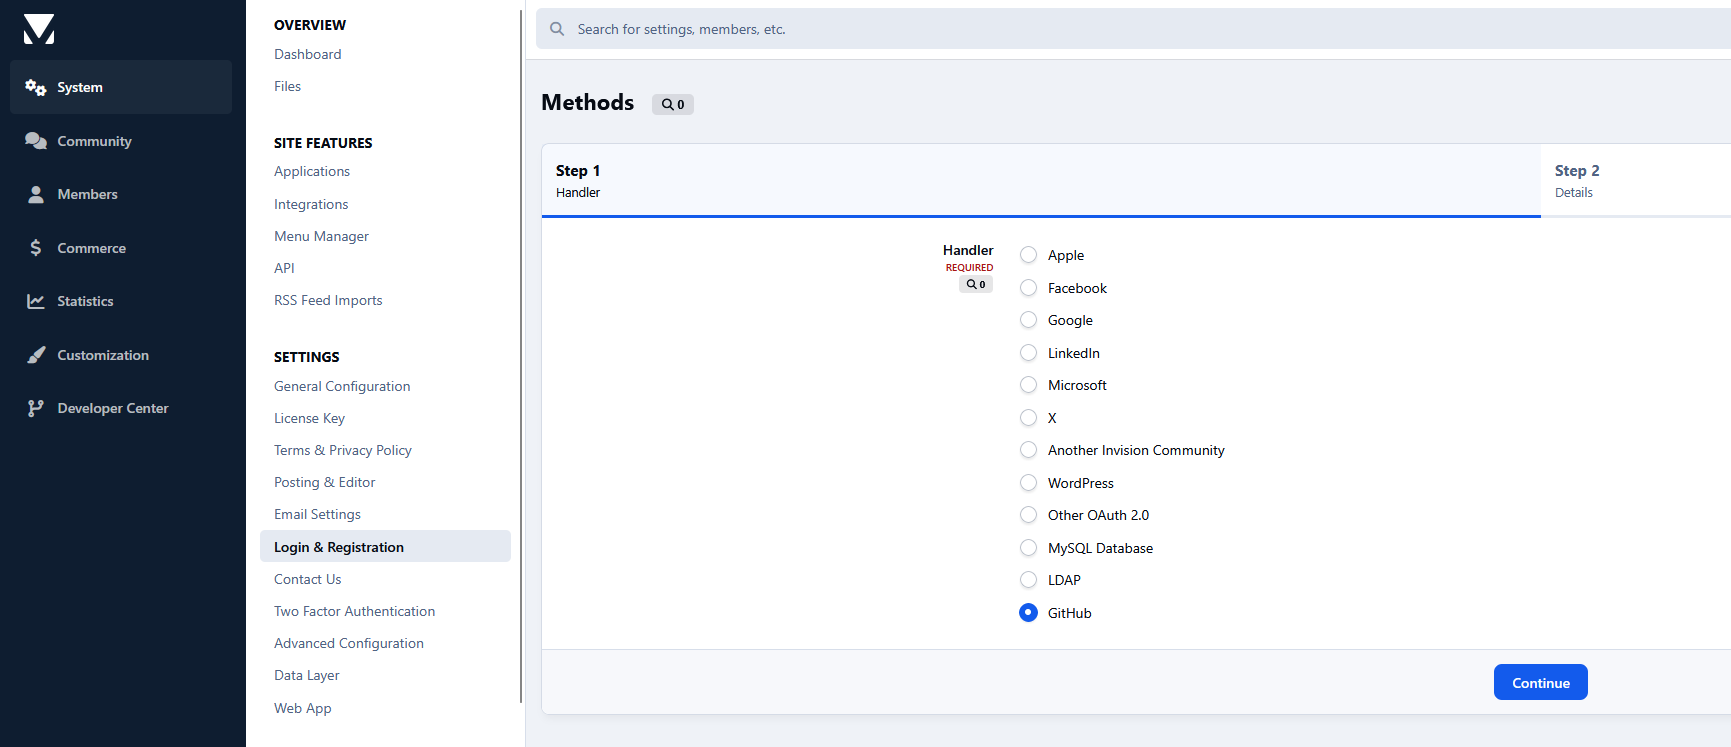Select the Google handler radio button
This screenshot has width=1731, height=747.
coord(1028,320)
